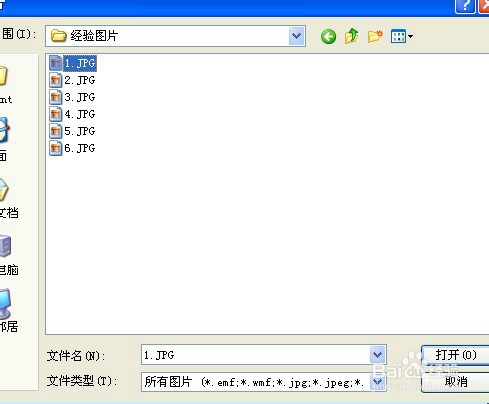The height and width of the screenshot is (404, 489).
Task: Select the file name 6.JPG
Action: point(80,148)
